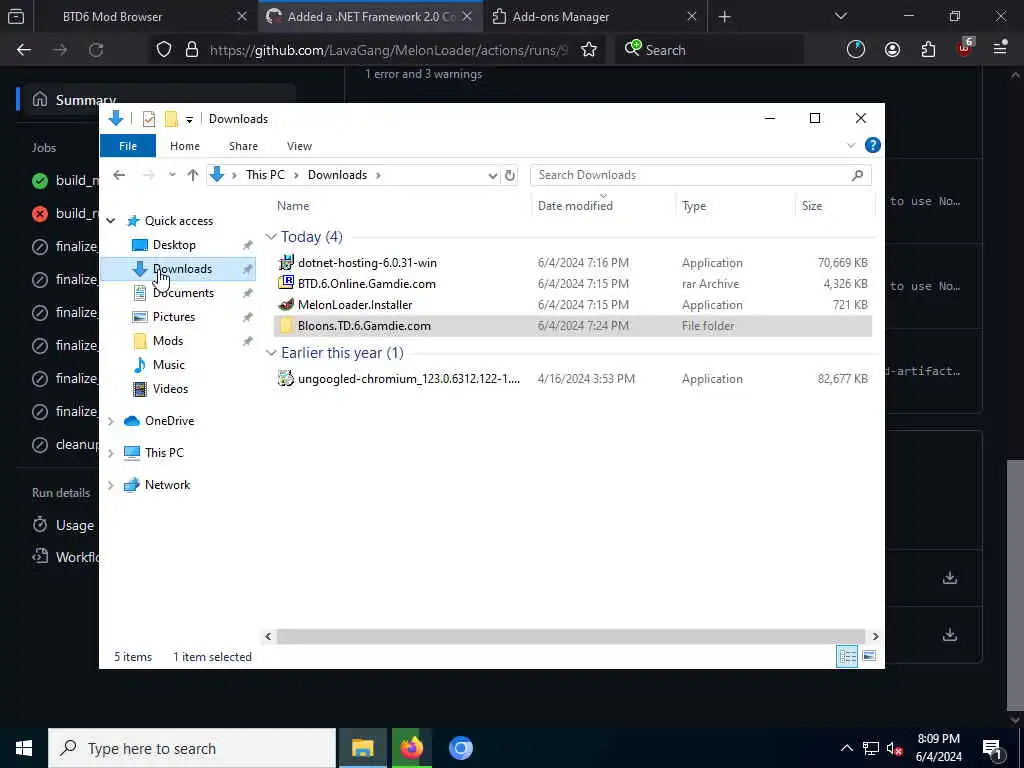Open the View ribbon tab

point(299,146)
